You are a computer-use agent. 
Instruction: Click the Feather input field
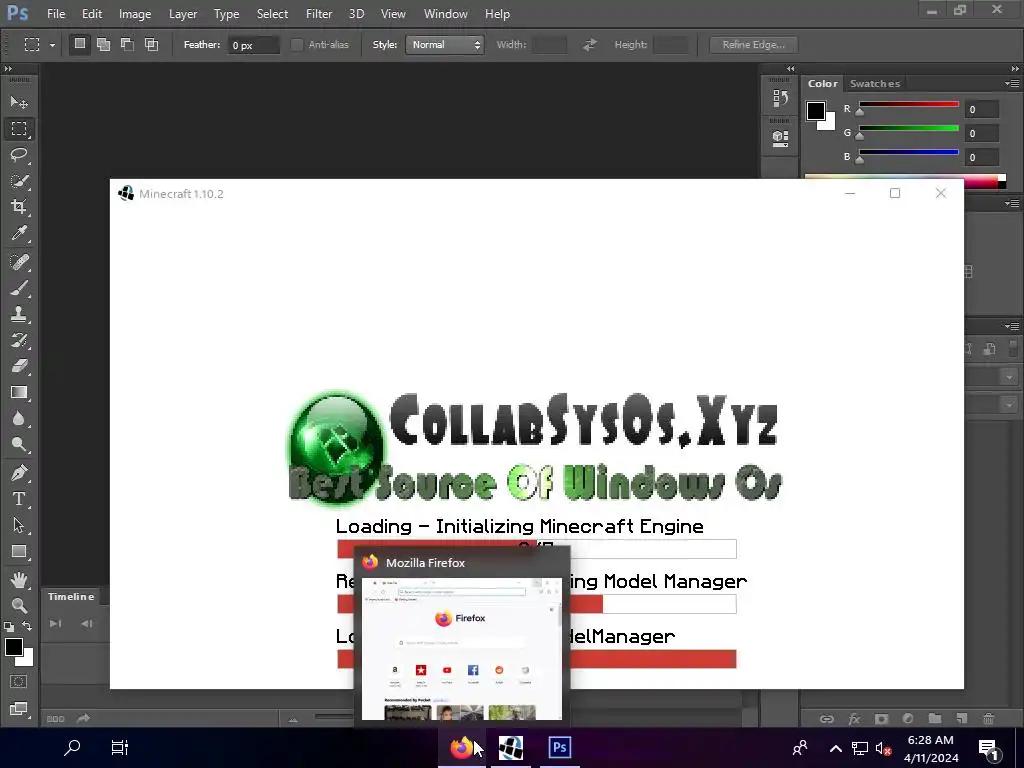[x=253, y=45]
